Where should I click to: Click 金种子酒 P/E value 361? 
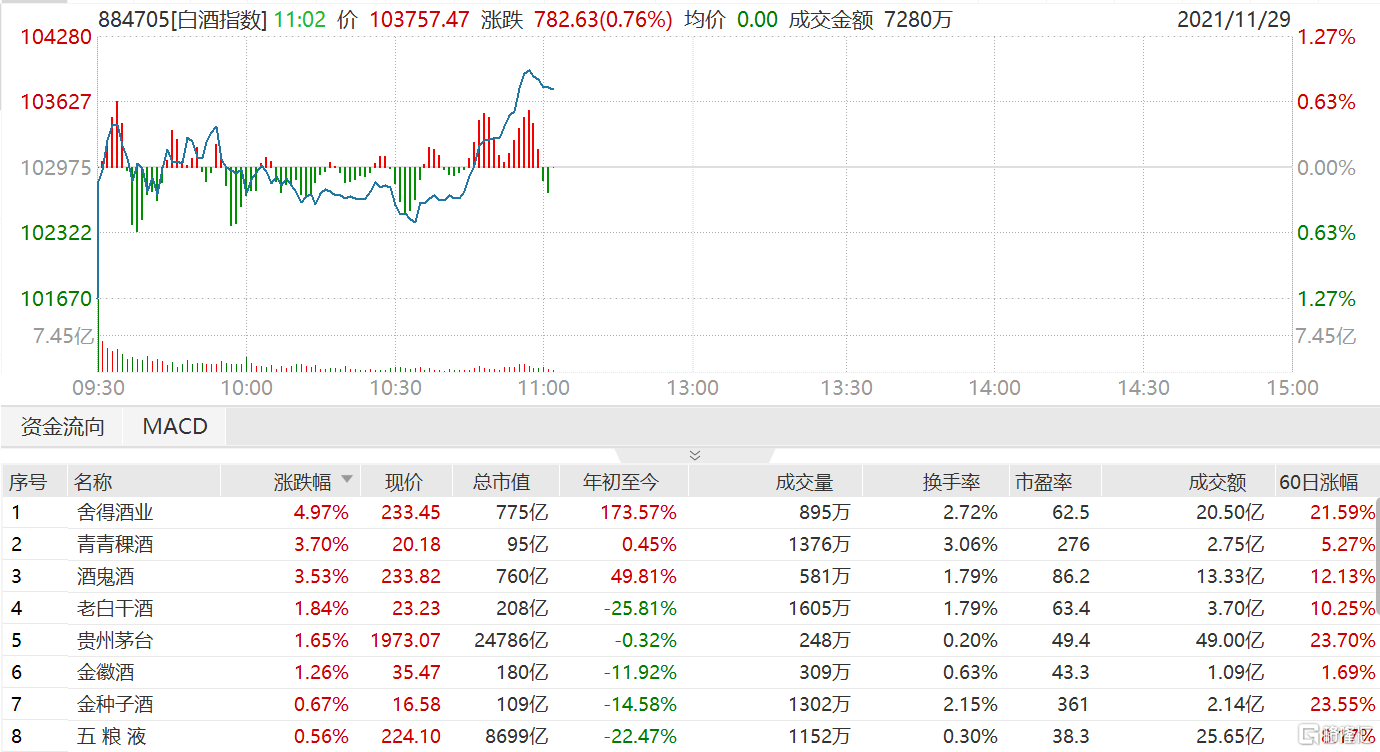1072,705
